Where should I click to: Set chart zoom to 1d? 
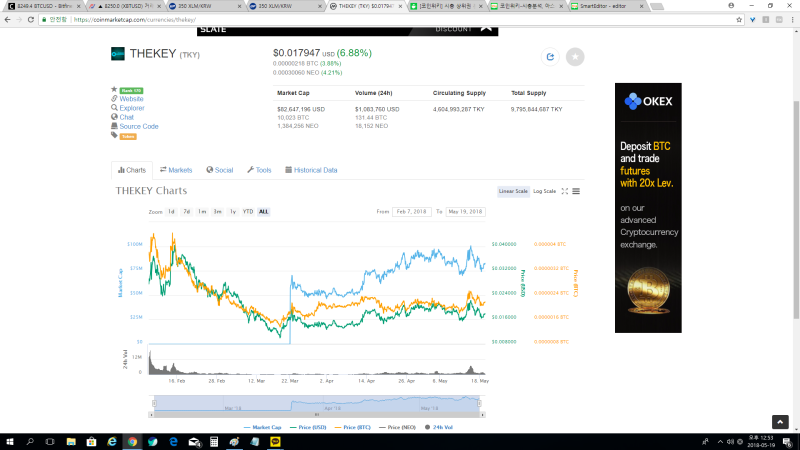coord(171,212)
